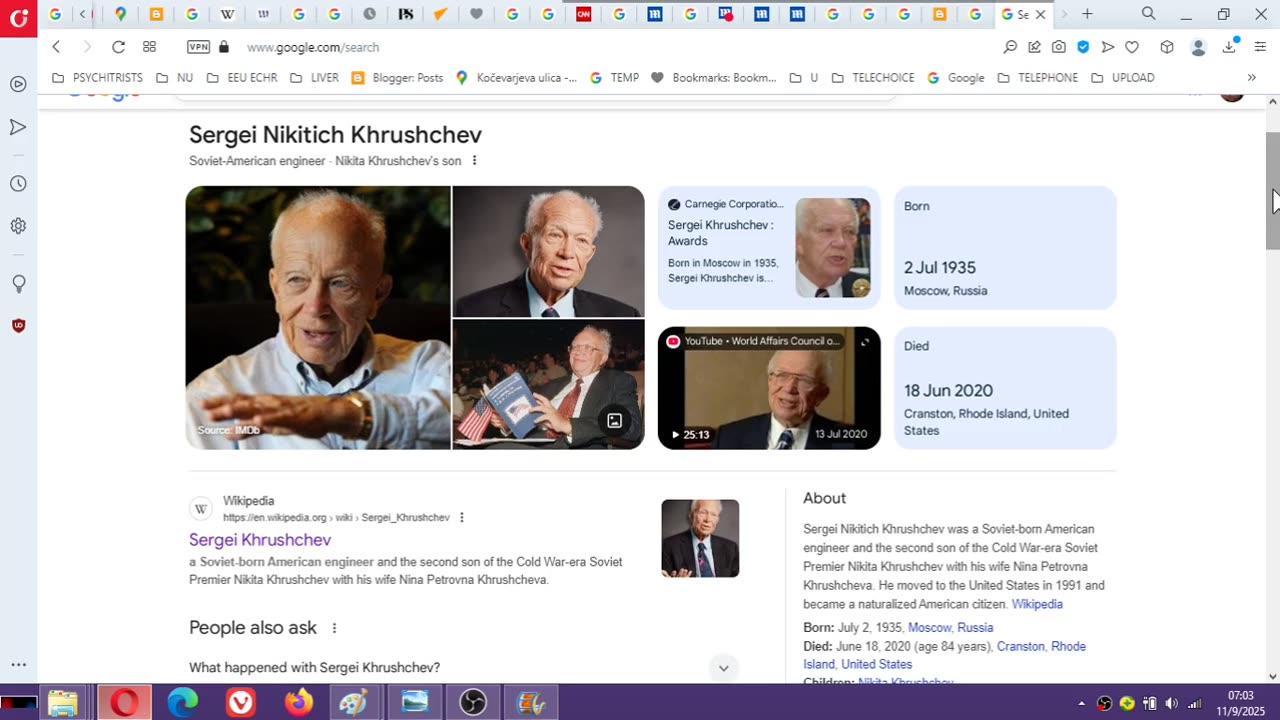Image resolution: width=1280 pixels, height=720 pixels.
Task: Click the site security padlock icon
Action: (x=224, y=47)
